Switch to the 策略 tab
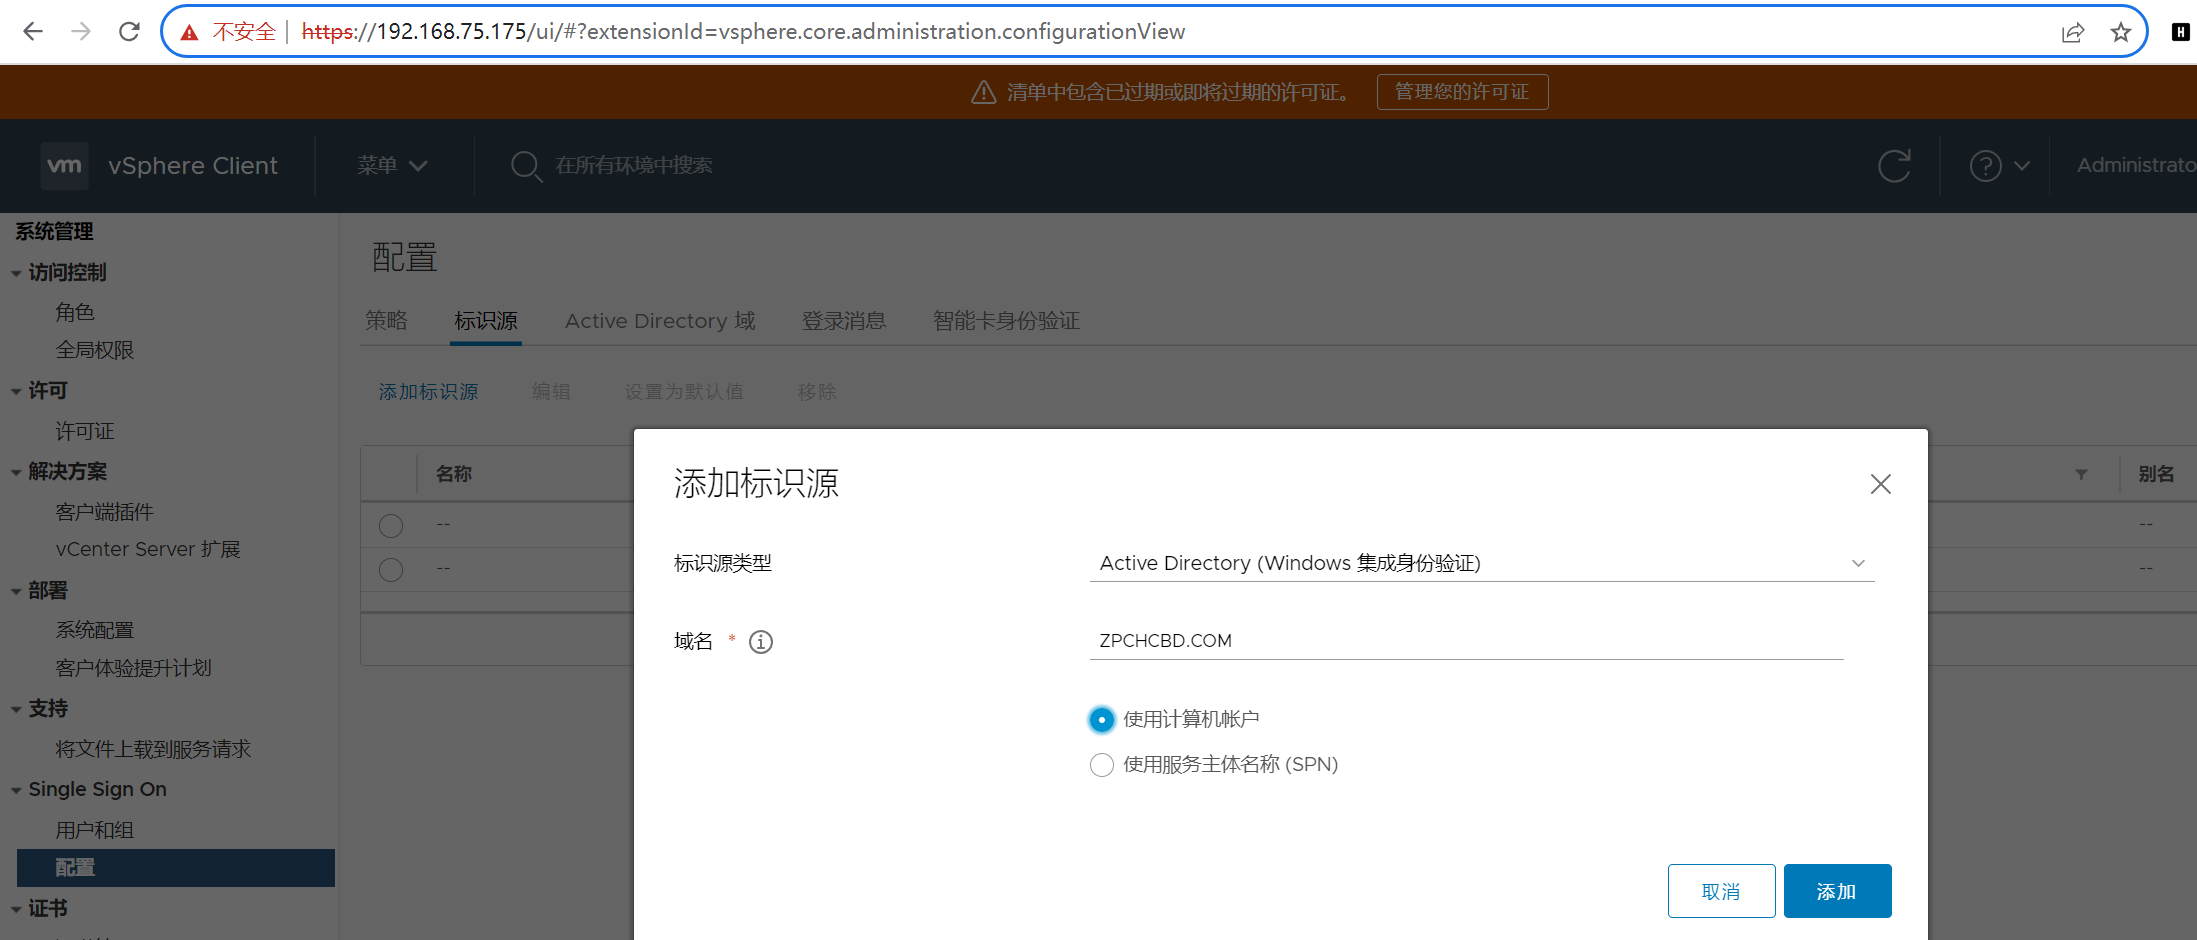Screen dimensions: 2197x940 click(386, 321)
